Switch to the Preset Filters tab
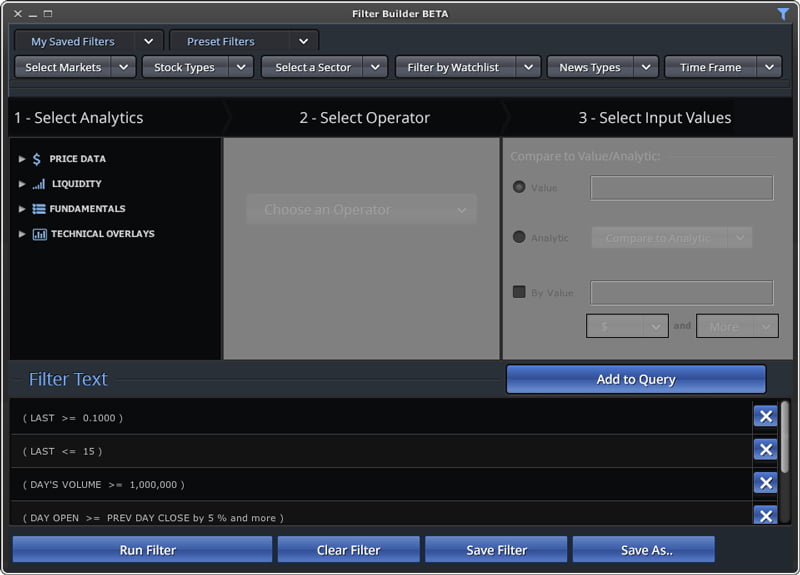The width and height of the screenshot is (800, 575). pos(221,41)
